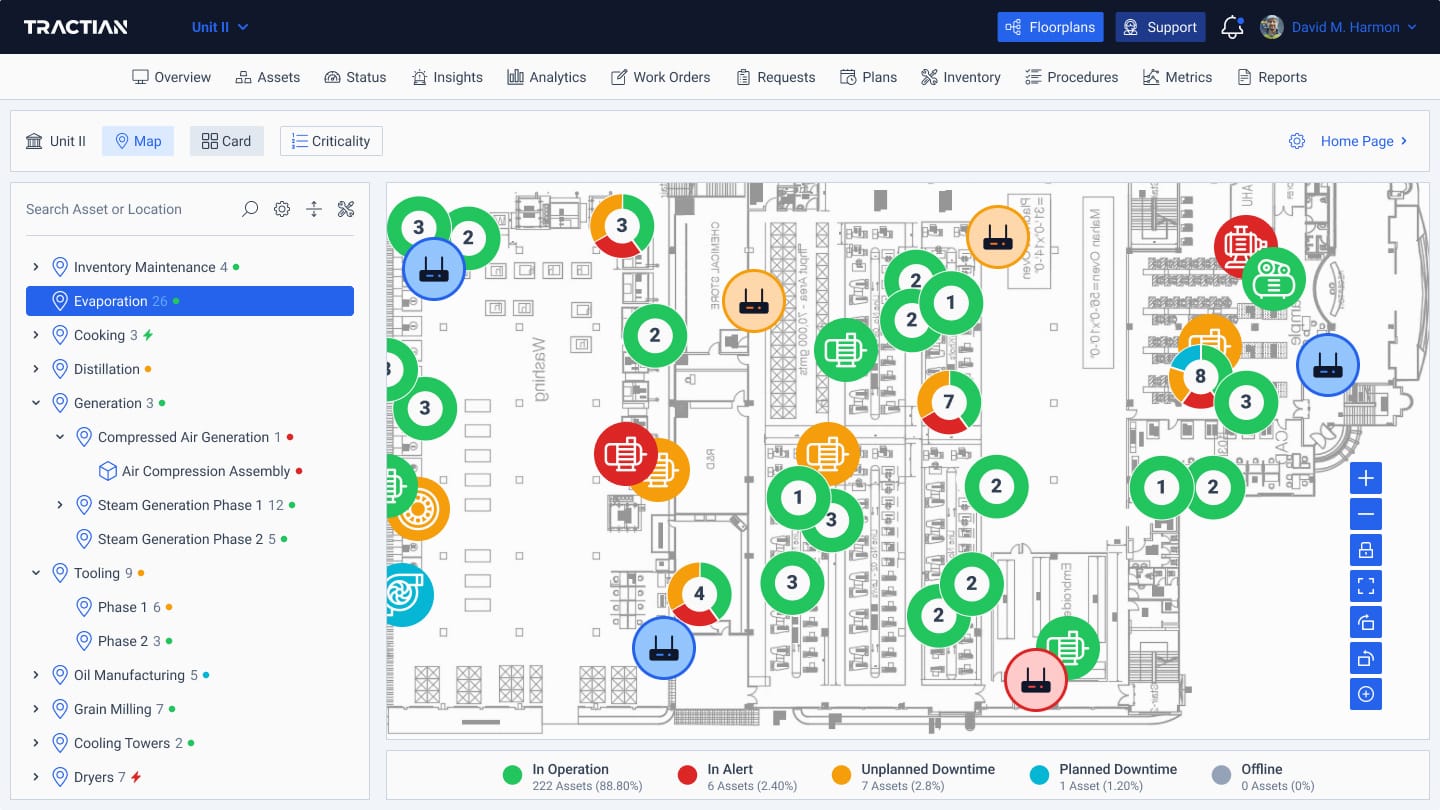Select the Evaporation location

190,301
